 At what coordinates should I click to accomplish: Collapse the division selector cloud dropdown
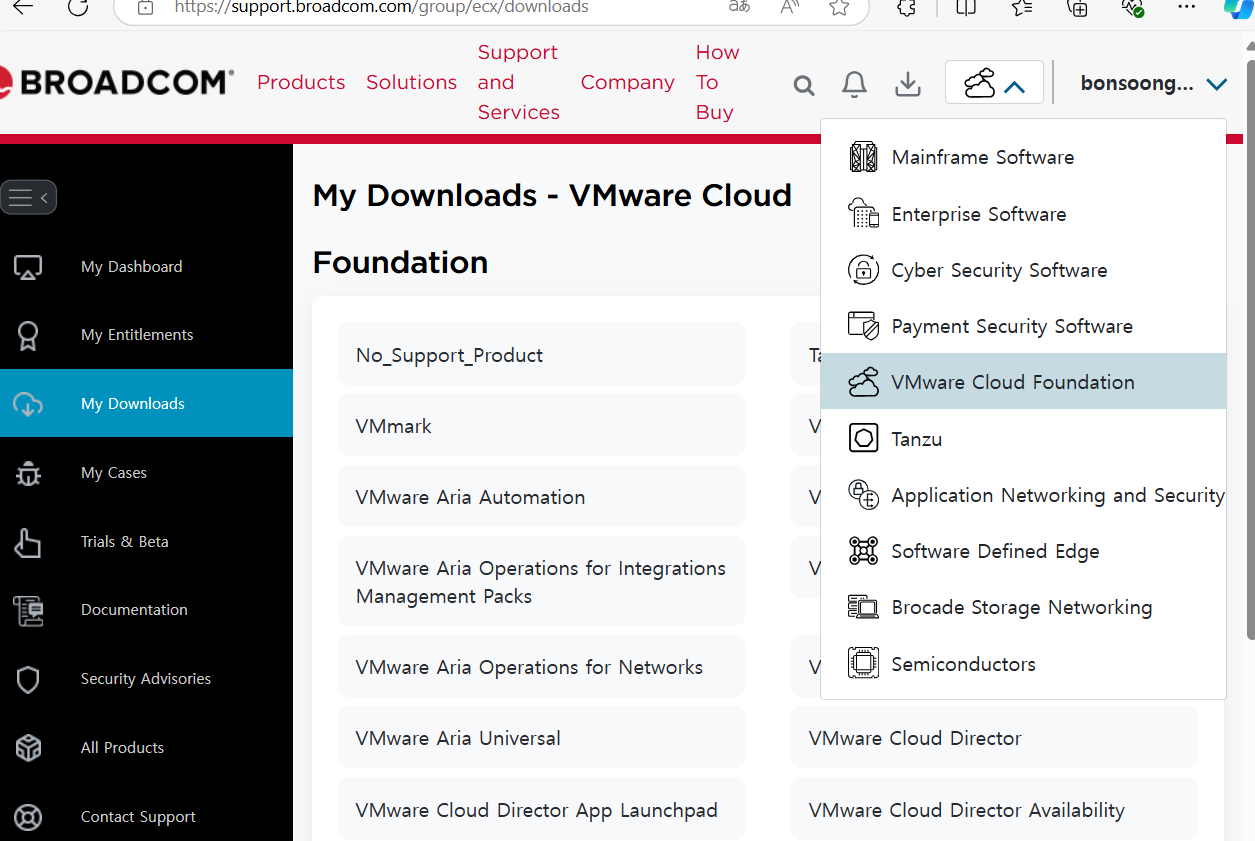click(994, 83)
